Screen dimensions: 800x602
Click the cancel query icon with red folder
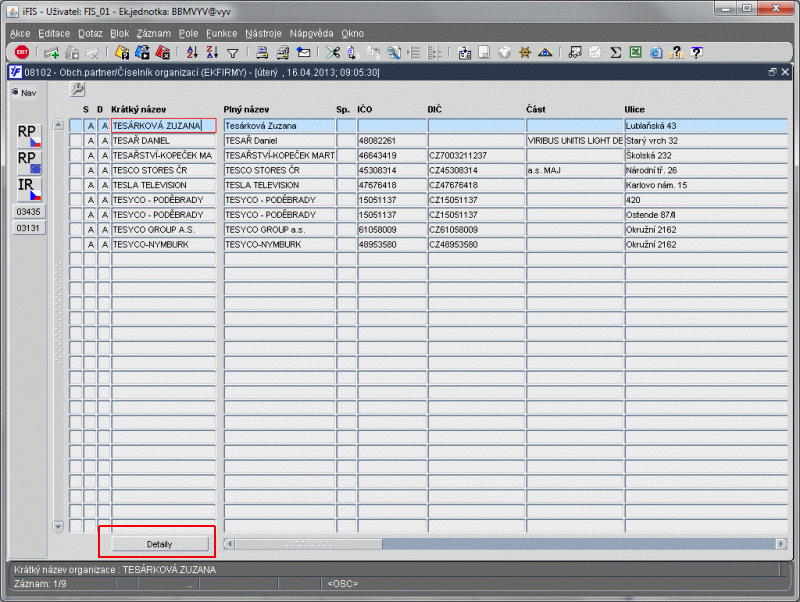coord(163,53)
